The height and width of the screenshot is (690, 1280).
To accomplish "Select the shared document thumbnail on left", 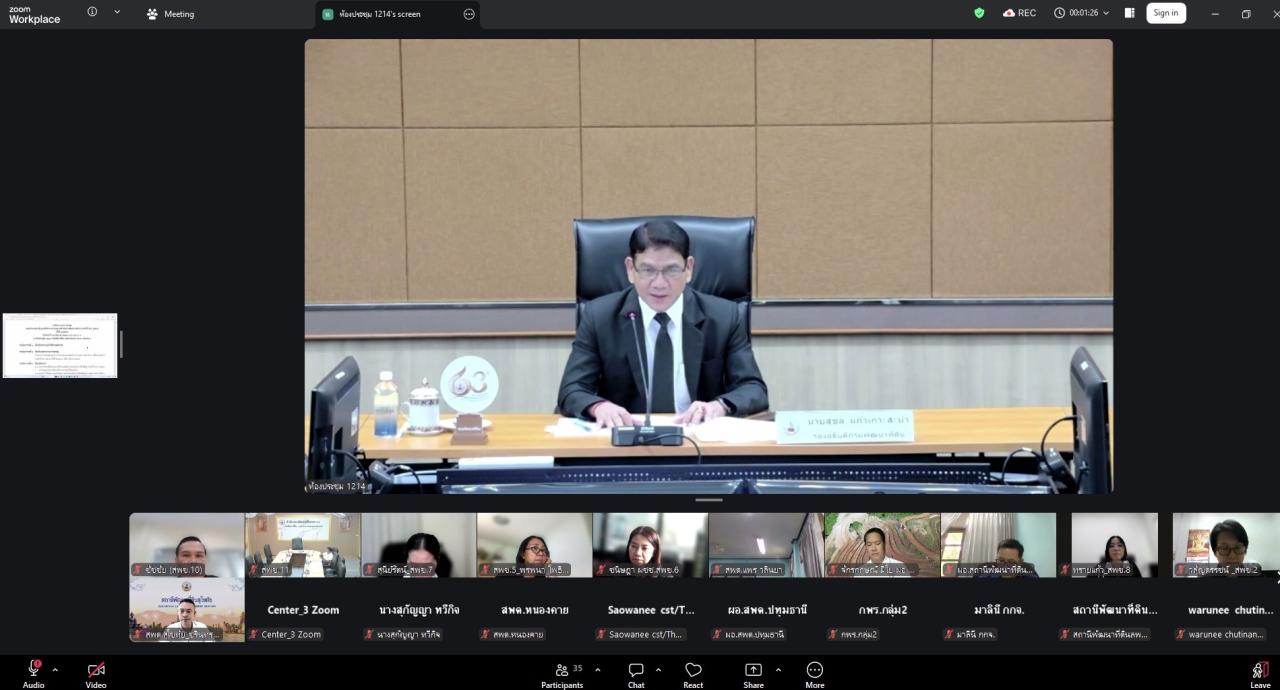I will pos(60,345).
